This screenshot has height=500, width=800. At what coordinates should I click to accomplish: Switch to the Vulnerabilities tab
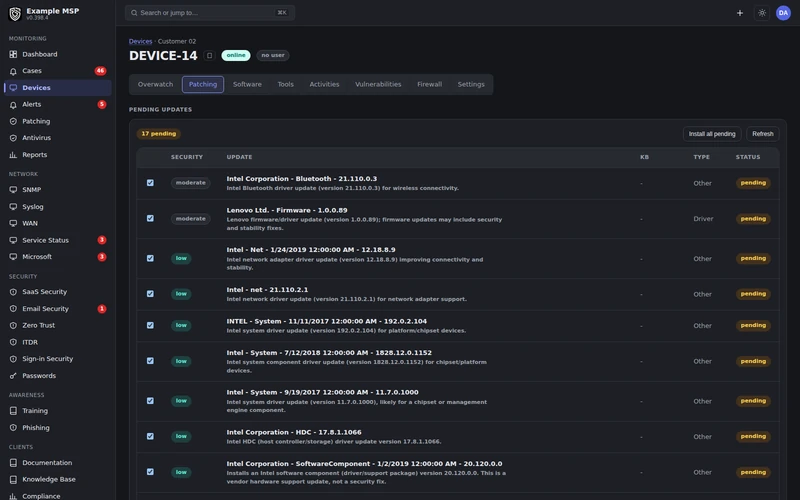click(378, 84)
